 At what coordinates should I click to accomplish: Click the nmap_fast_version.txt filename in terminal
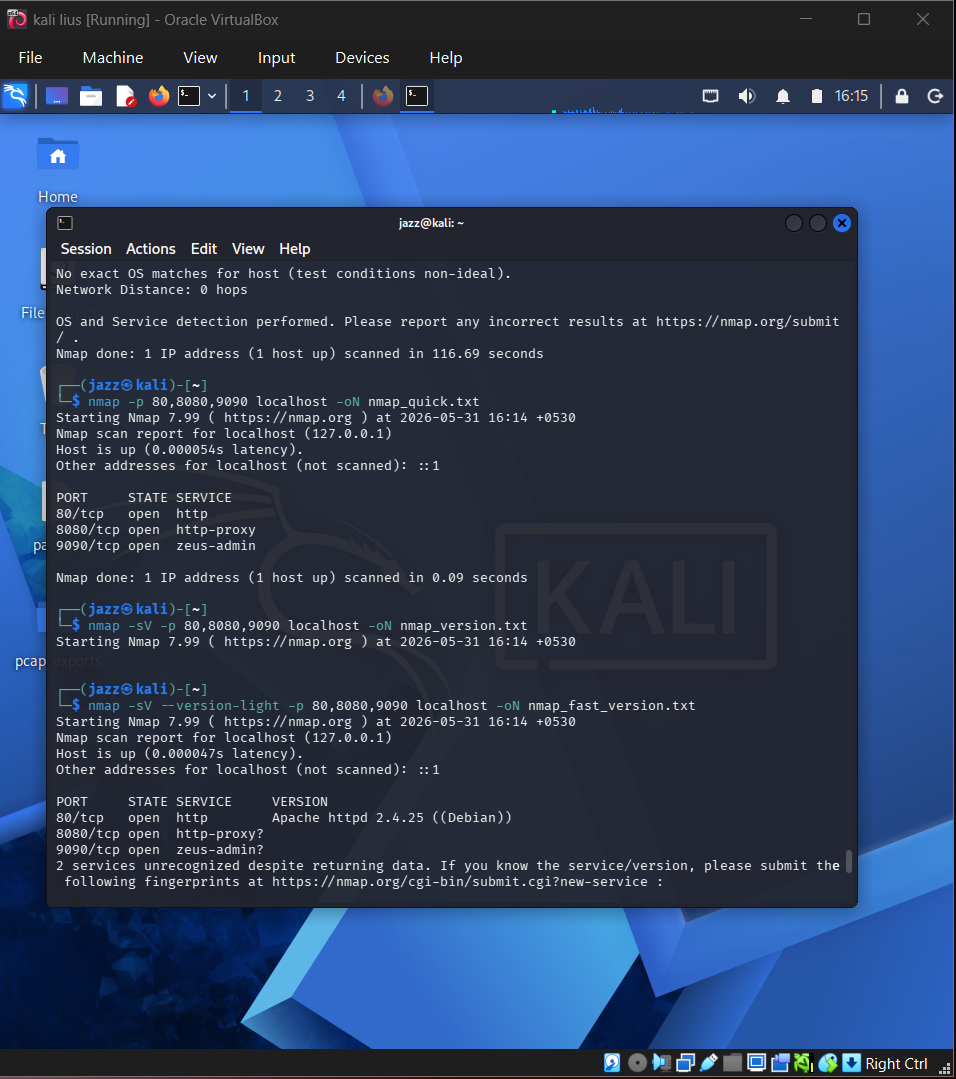[611, 705]
